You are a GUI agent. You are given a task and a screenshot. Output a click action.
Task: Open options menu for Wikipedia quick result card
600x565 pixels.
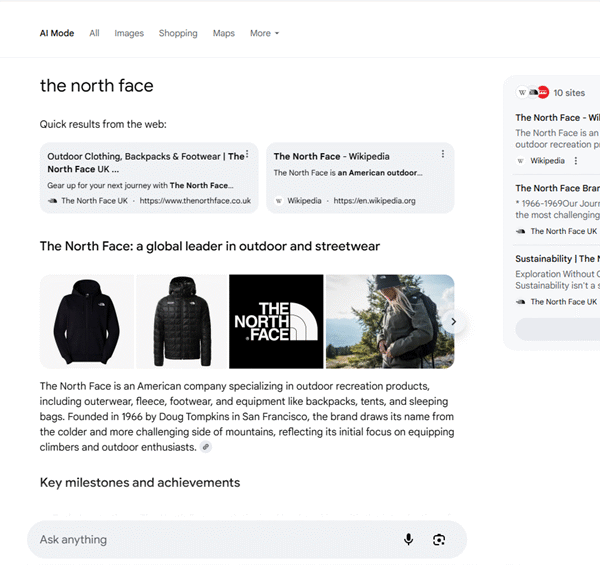[x=443, y=154]
